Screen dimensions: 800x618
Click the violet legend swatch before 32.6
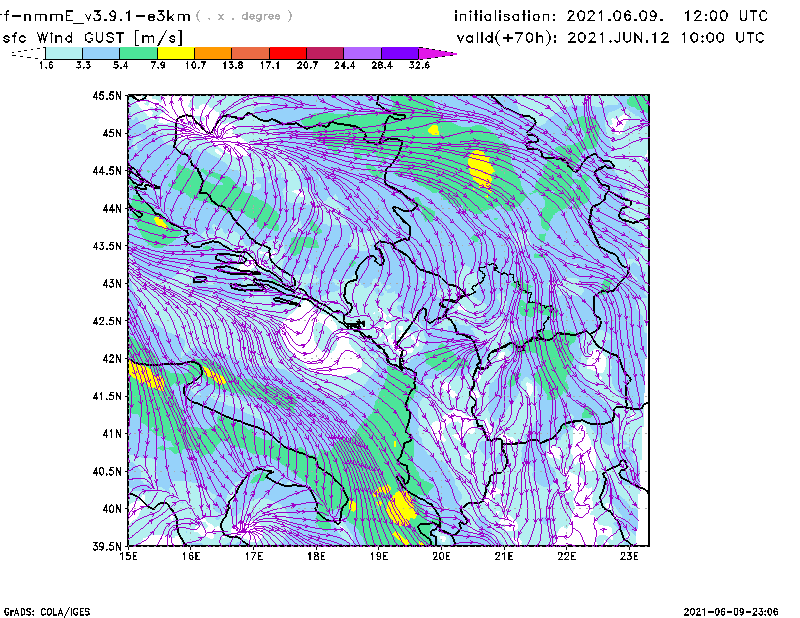400,53
